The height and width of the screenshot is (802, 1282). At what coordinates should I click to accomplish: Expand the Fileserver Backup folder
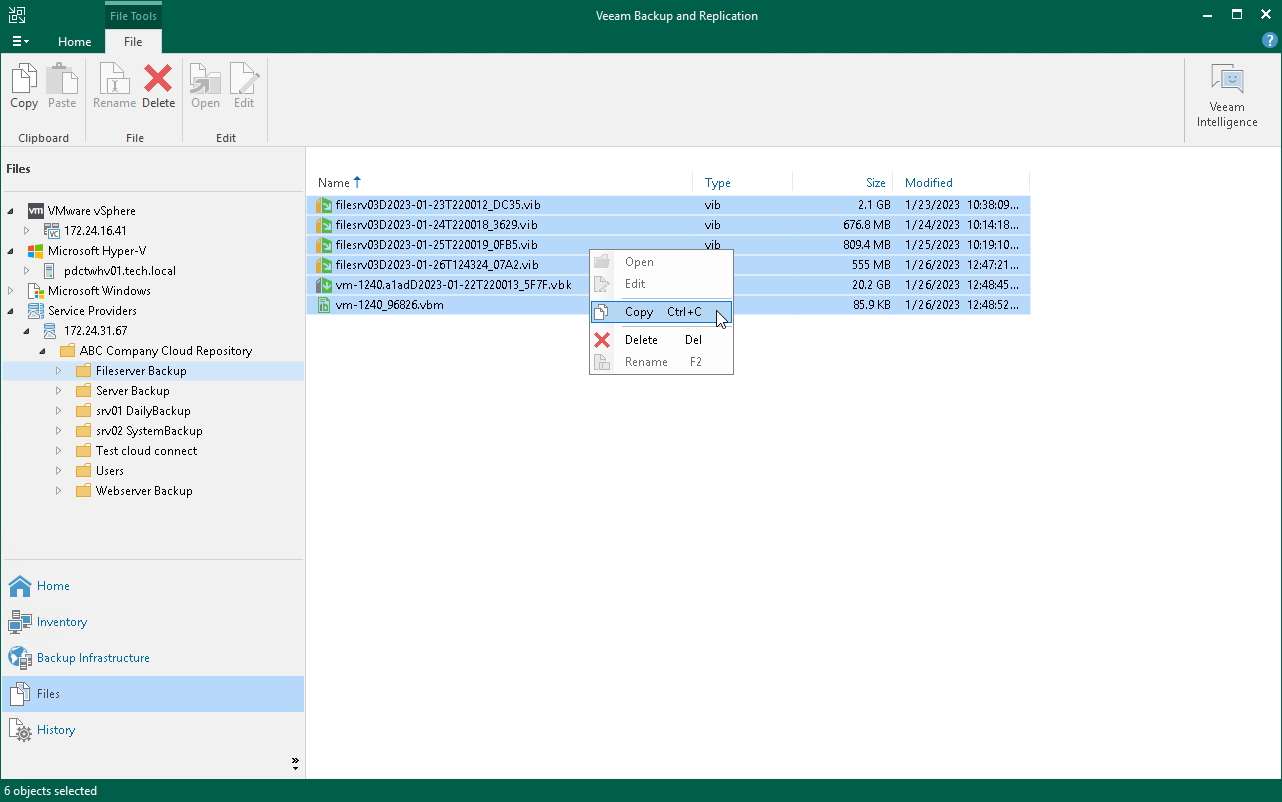pyautogui.click(x=58, y=370)
